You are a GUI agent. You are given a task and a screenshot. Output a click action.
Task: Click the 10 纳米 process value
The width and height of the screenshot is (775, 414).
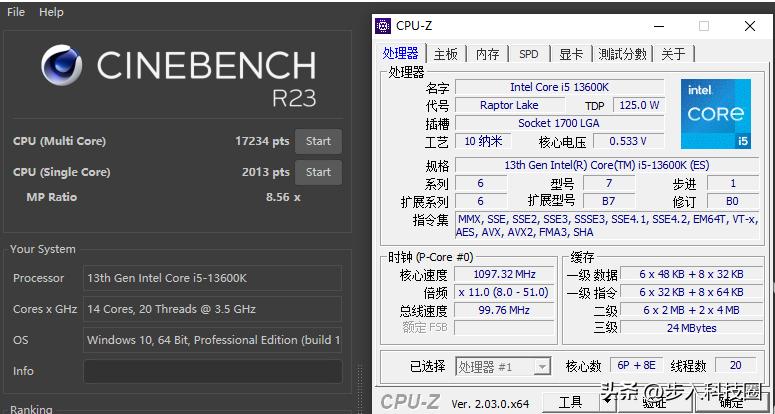tap(483, 141)
